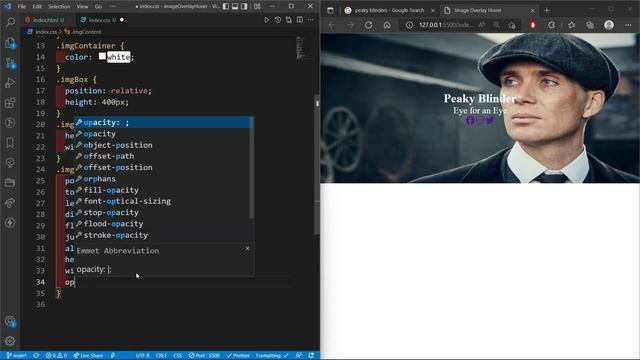
Task: Refresh the browser page
Action: tap(369, 25)
